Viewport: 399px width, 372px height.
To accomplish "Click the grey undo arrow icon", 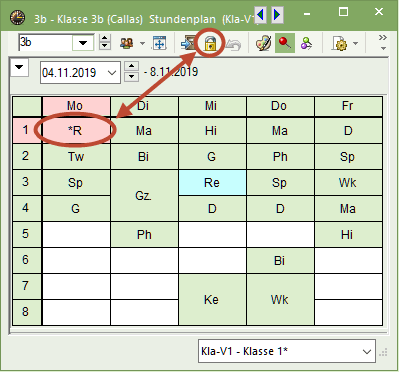I will tap(233, 44).
